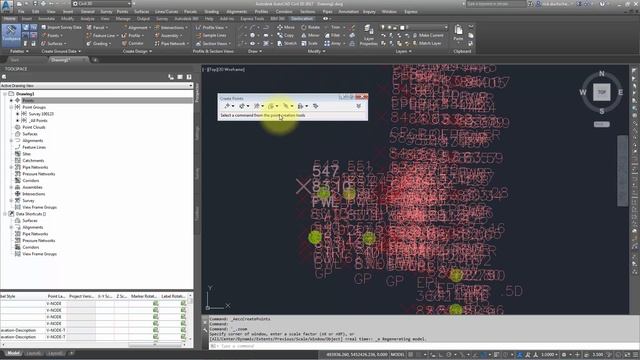Select Survey 100123 point group
Viewport: 640px width, 360px height.
click(x=41, y=114)
